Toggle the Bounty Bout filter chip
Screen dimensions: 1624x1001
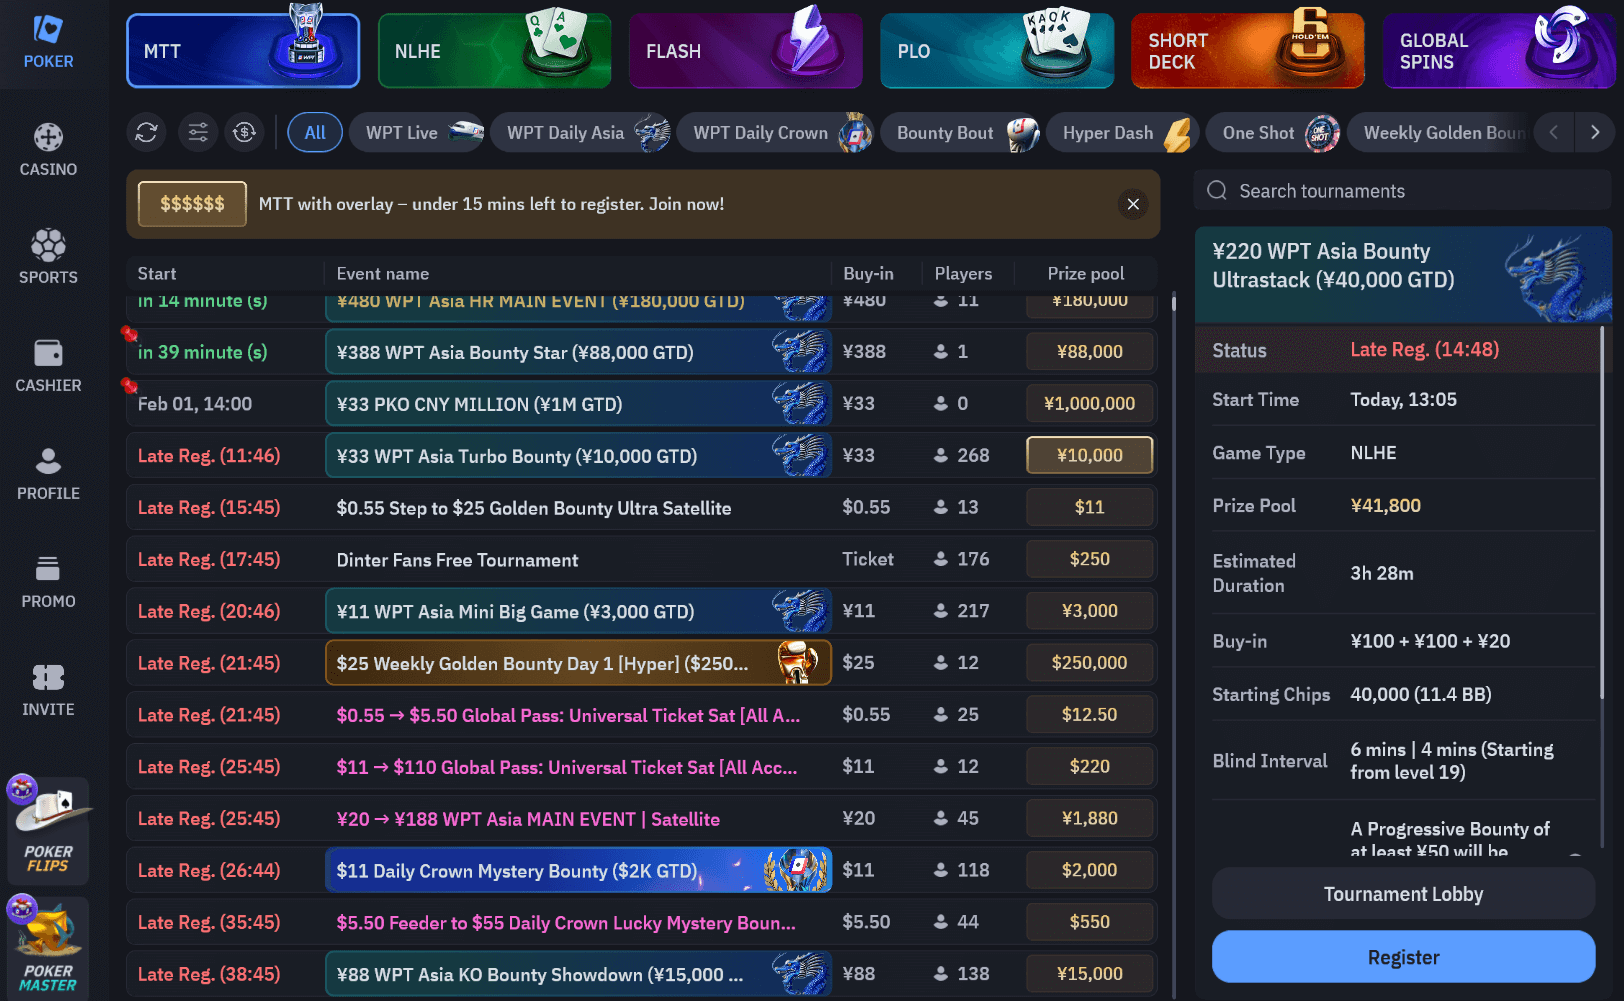(x=960, y=132)
